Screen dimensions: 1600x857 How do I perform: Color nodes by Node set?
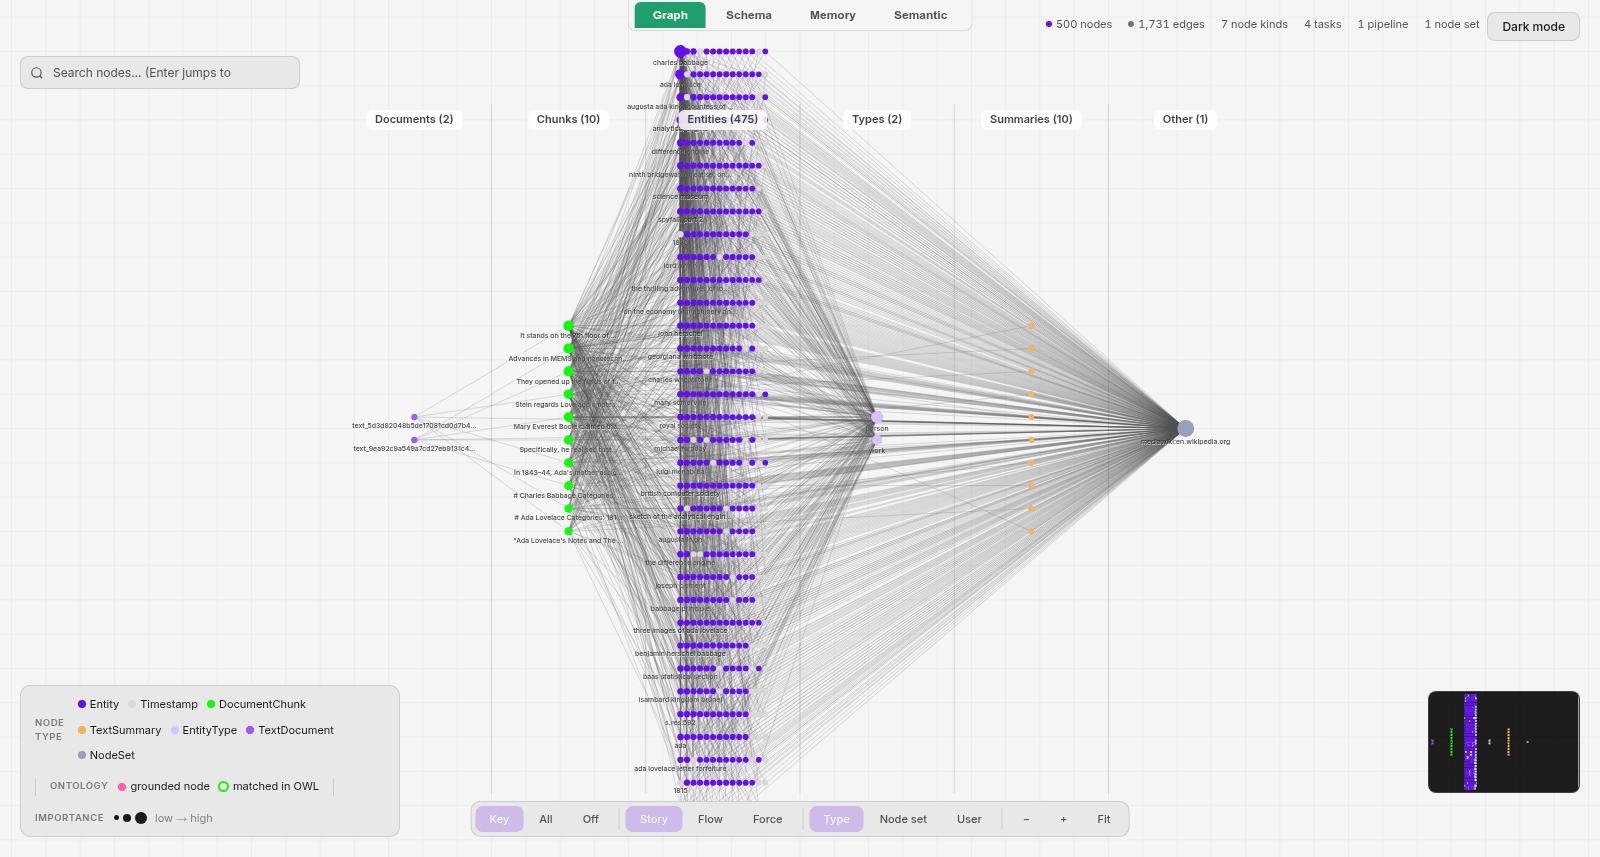(x=903, y=819)
